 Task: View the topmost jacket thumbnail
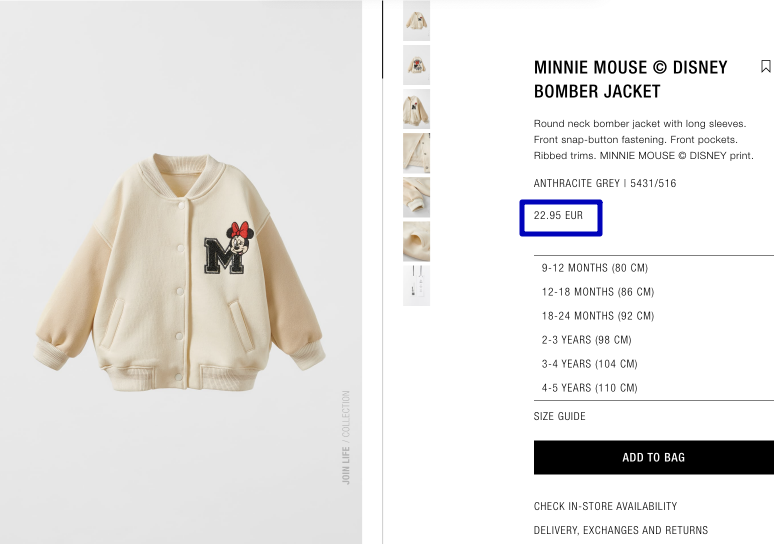(416, 20)
